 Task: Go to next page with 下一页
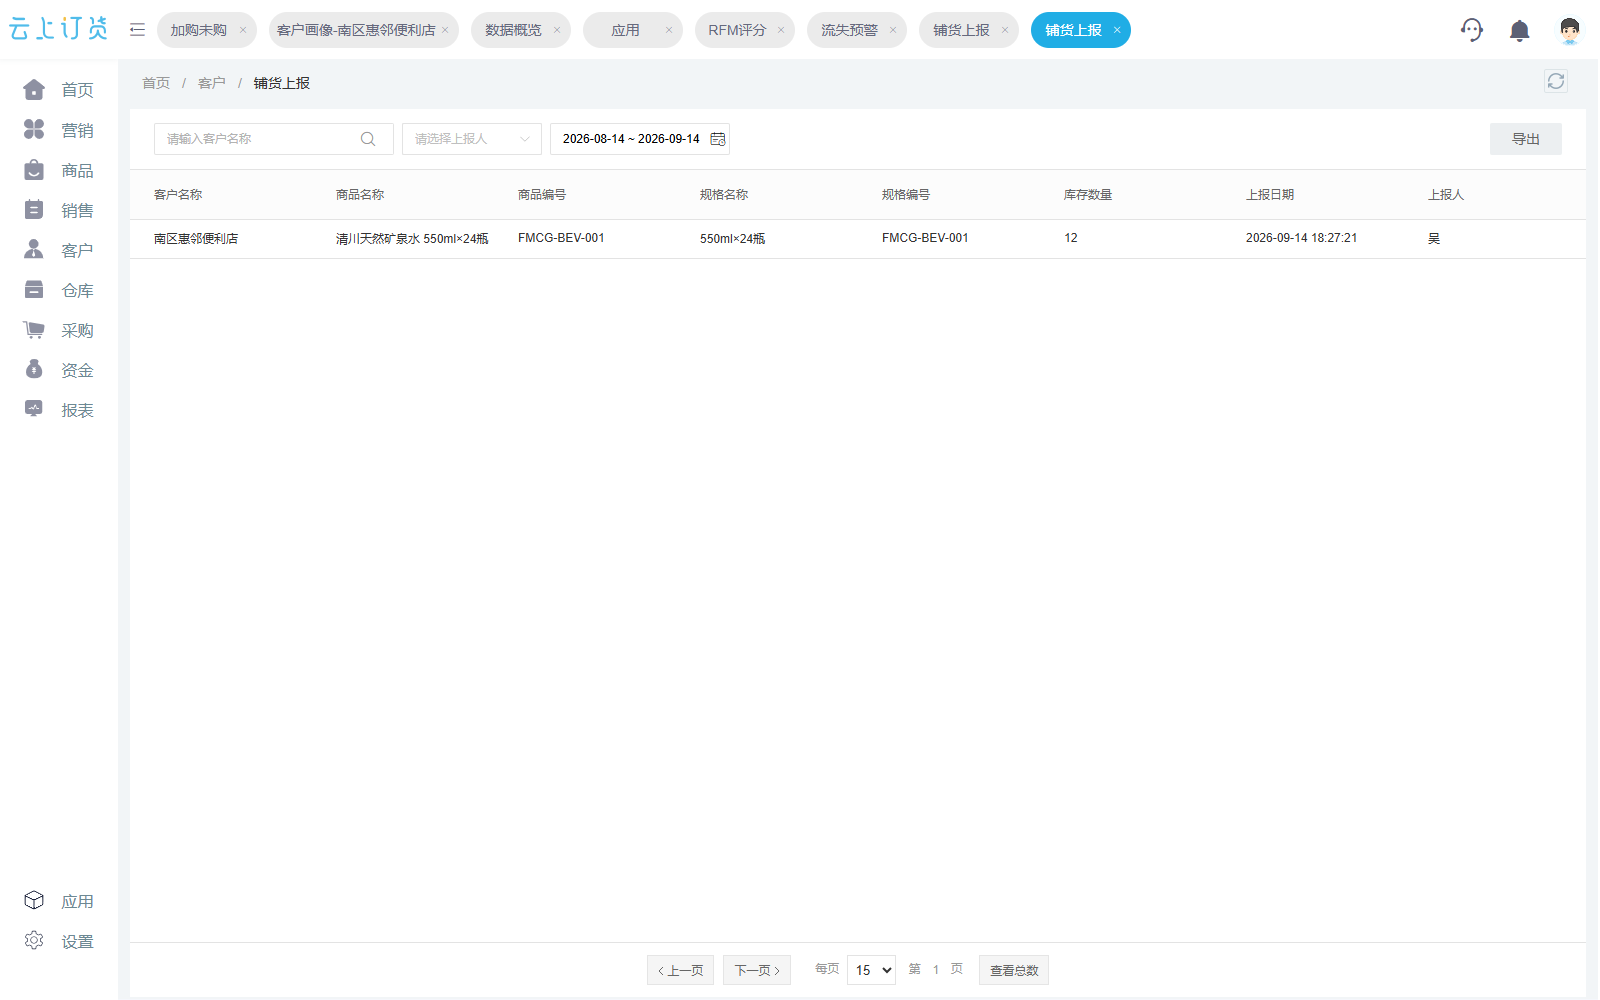click(x=757, y=970)
